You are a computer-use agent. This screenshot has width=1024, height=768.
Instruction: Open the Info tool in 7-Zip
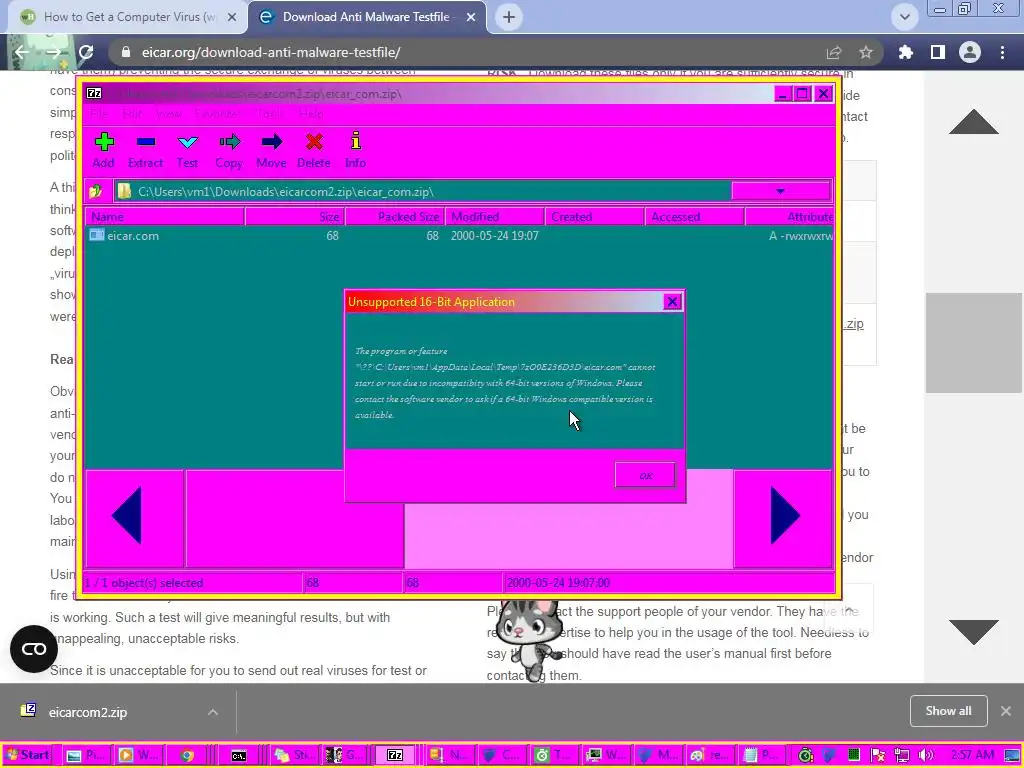tap(355, 151)
